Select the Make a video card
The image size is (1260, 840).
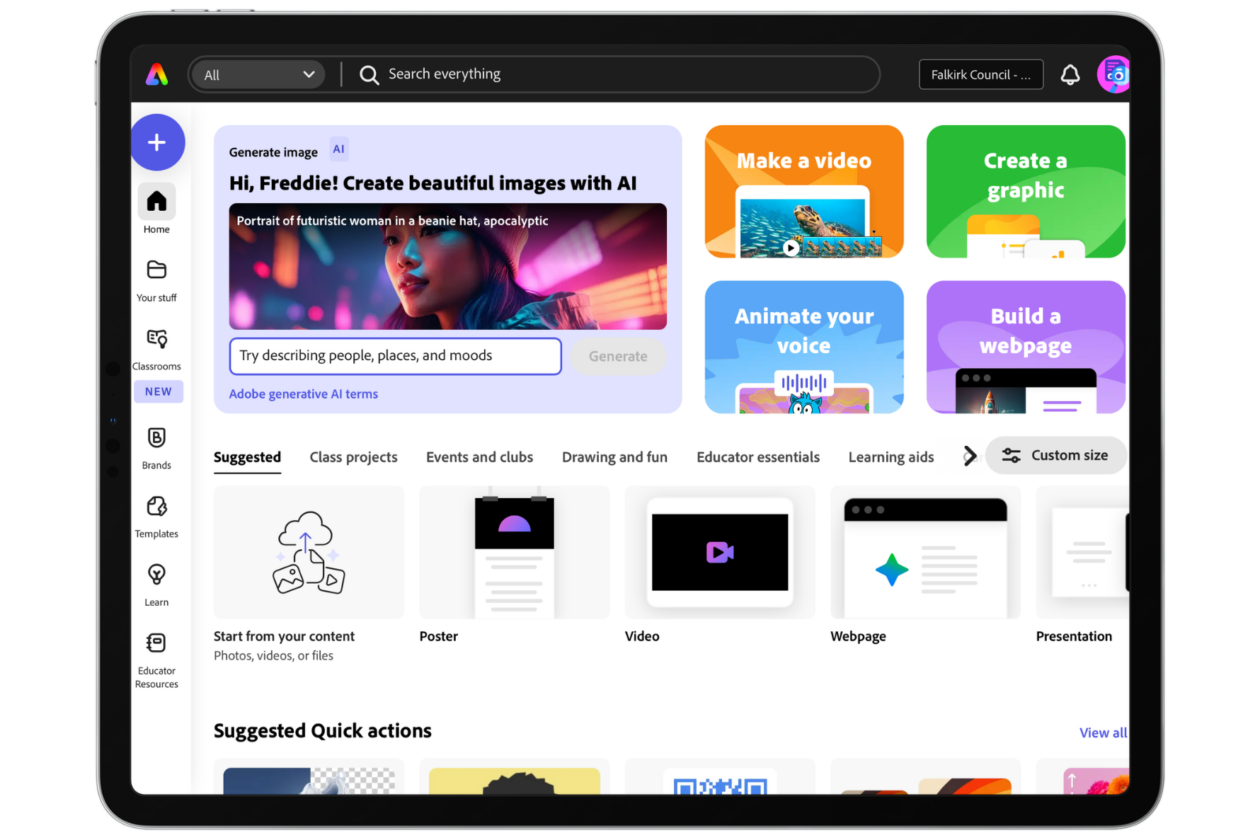[x=804, y=192]
